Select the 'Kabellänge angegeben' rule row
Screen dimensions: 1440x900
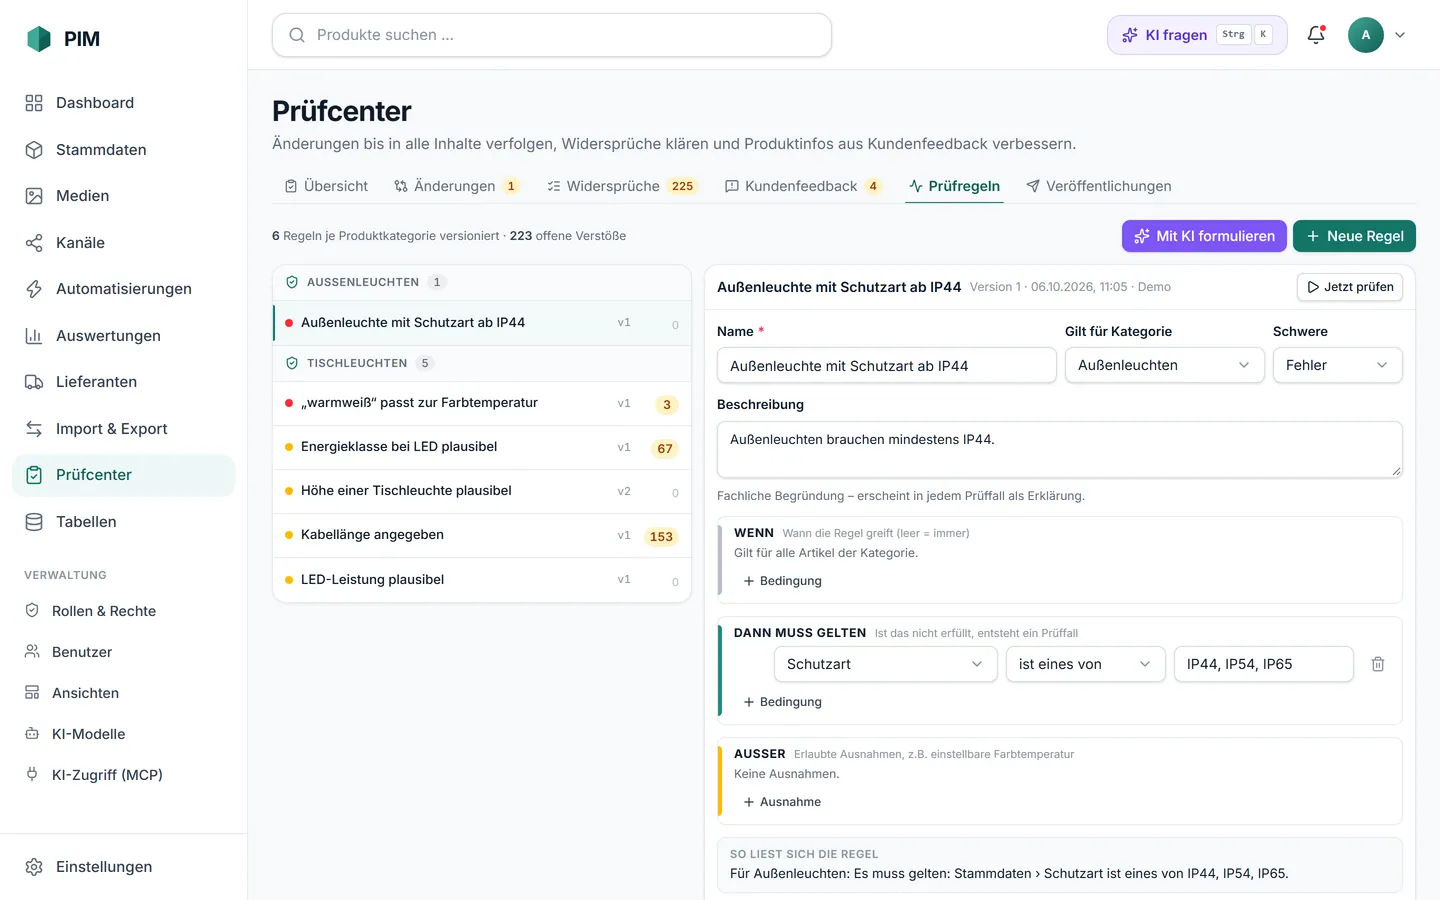pyautogui.click(x=482, y=535)
